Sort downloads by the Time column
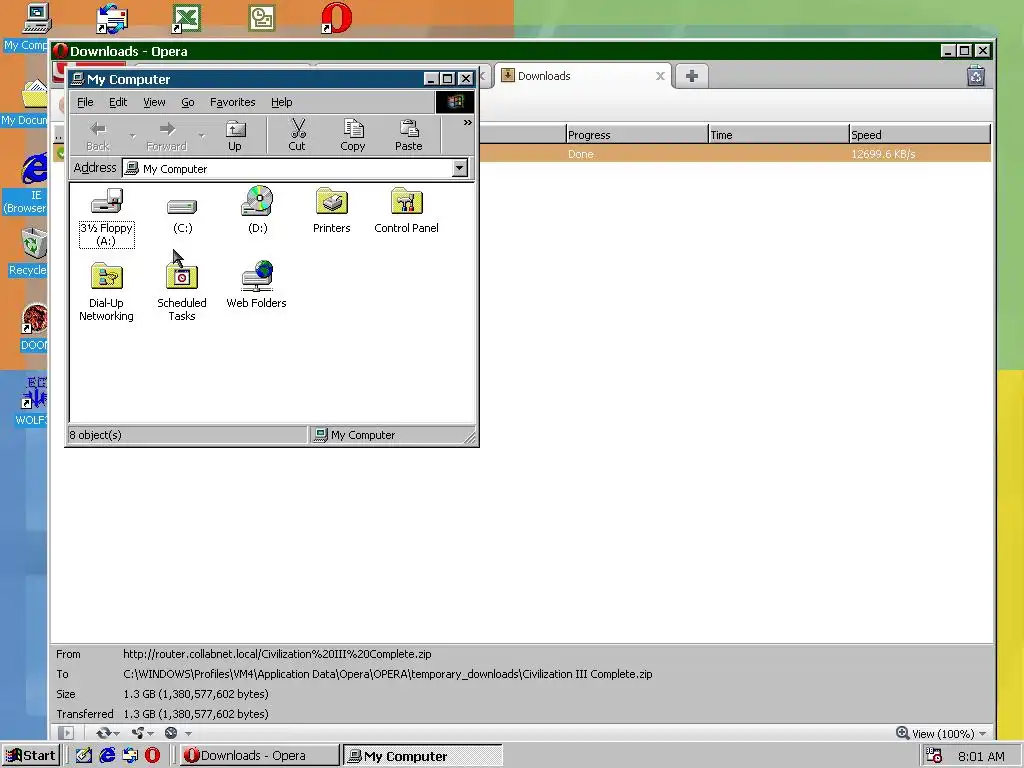This screenshot has width=1024, height=768. 778,135
